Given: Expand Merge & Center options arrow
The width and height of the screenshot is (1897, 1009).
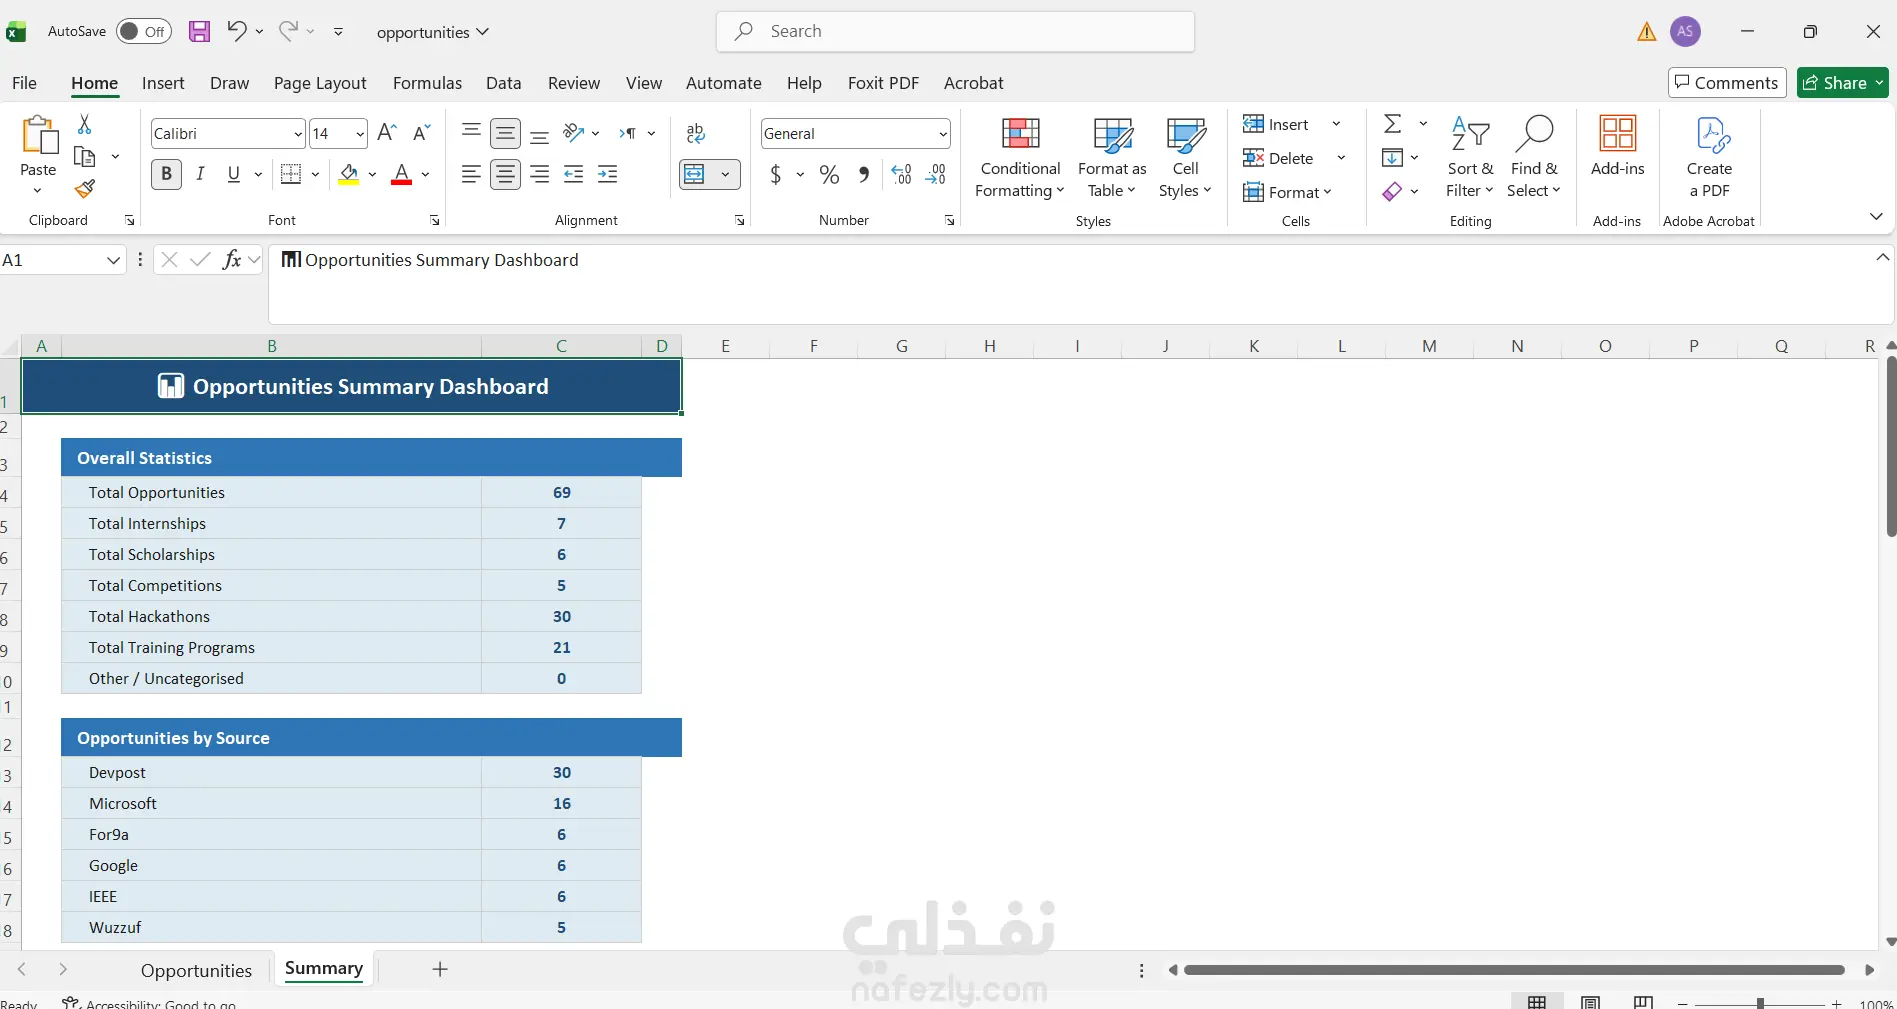Looking at the screenshot, I should click(x=725, y=175).
